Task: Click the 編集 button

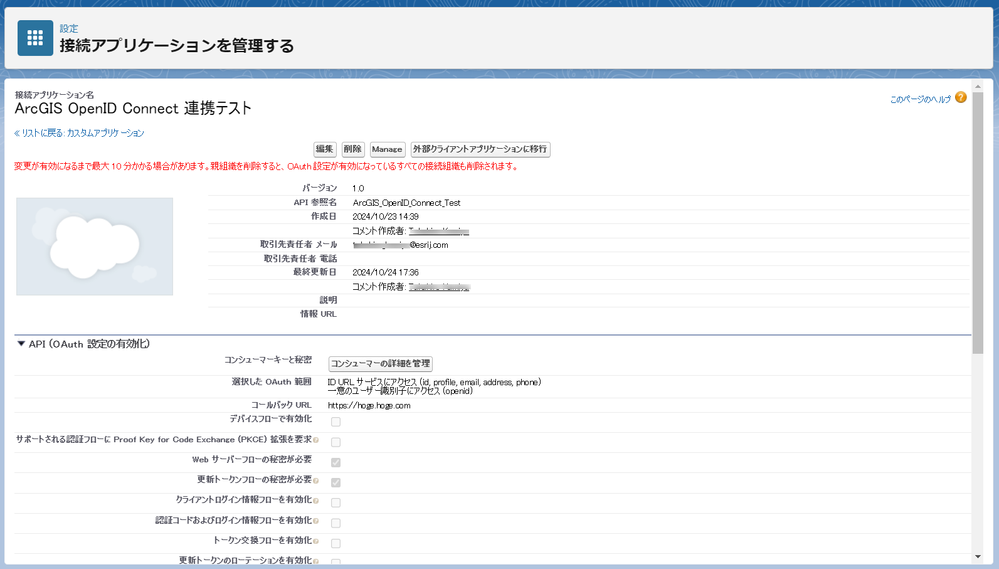Action: pos(325,149)
